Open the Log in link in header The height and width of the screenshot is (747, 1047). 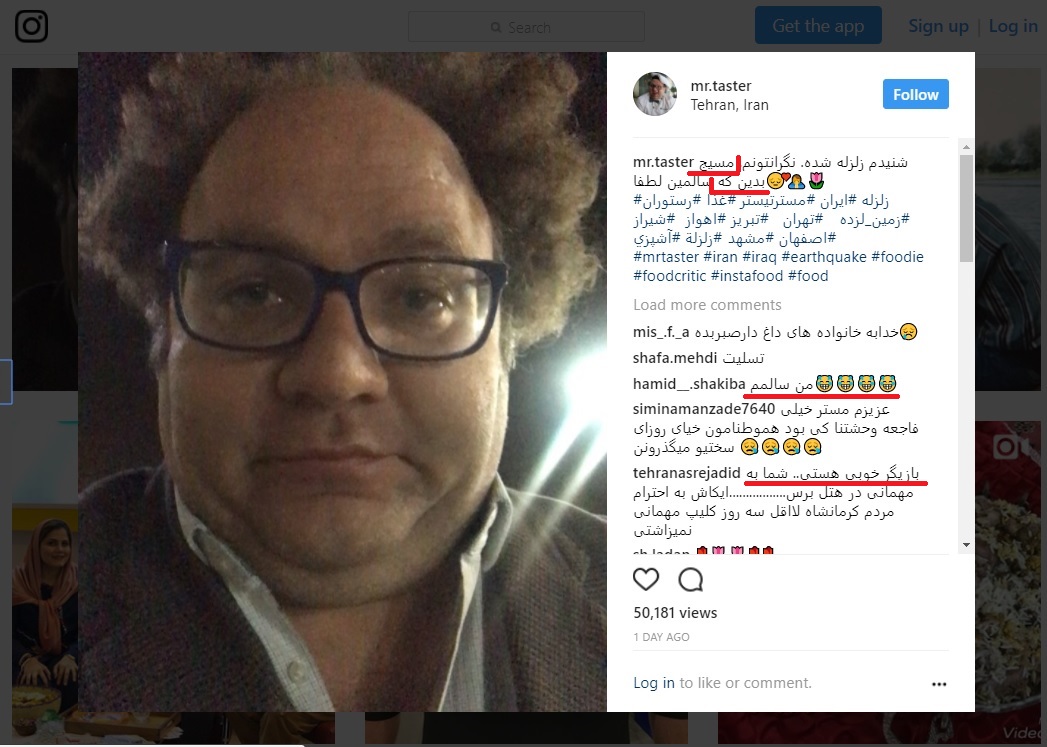pos(1013,26)
